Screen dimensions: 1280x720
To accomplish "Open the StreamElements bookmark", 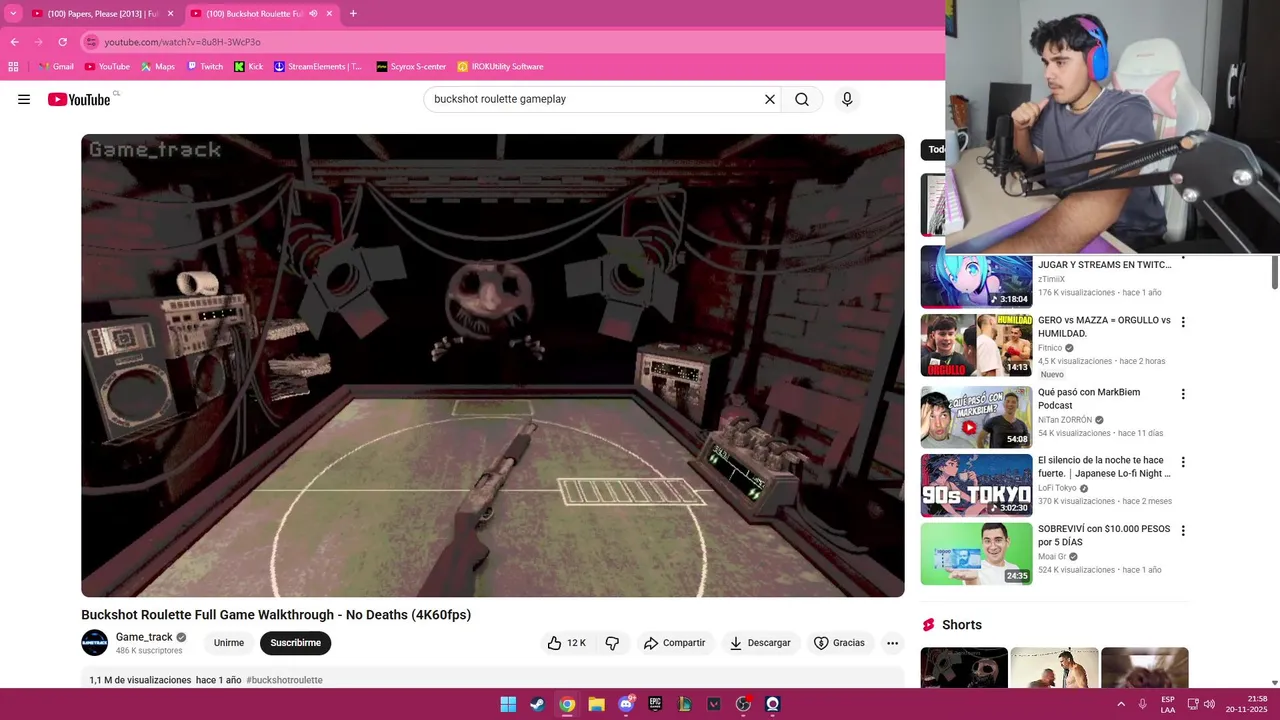I will click(317, 67).
